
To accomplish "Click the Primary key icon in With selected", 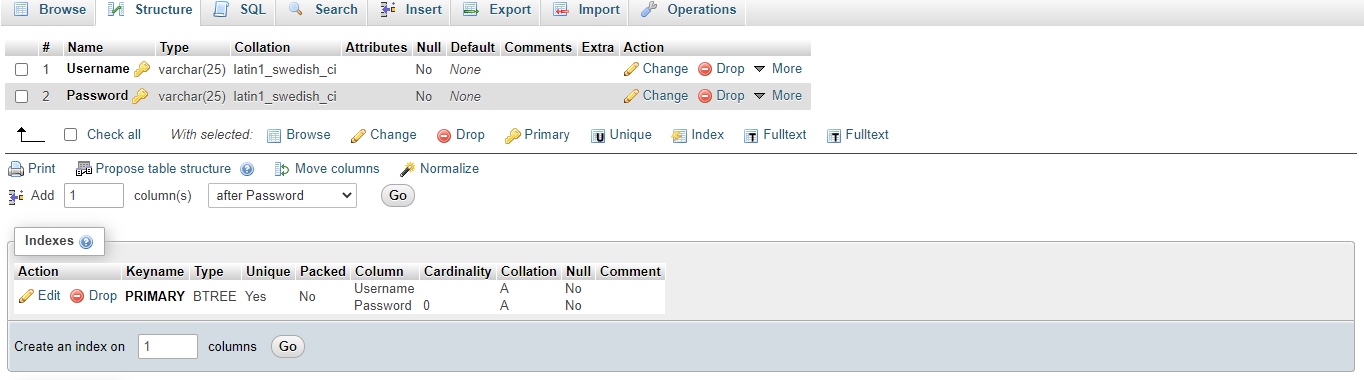I will point(513,135).
